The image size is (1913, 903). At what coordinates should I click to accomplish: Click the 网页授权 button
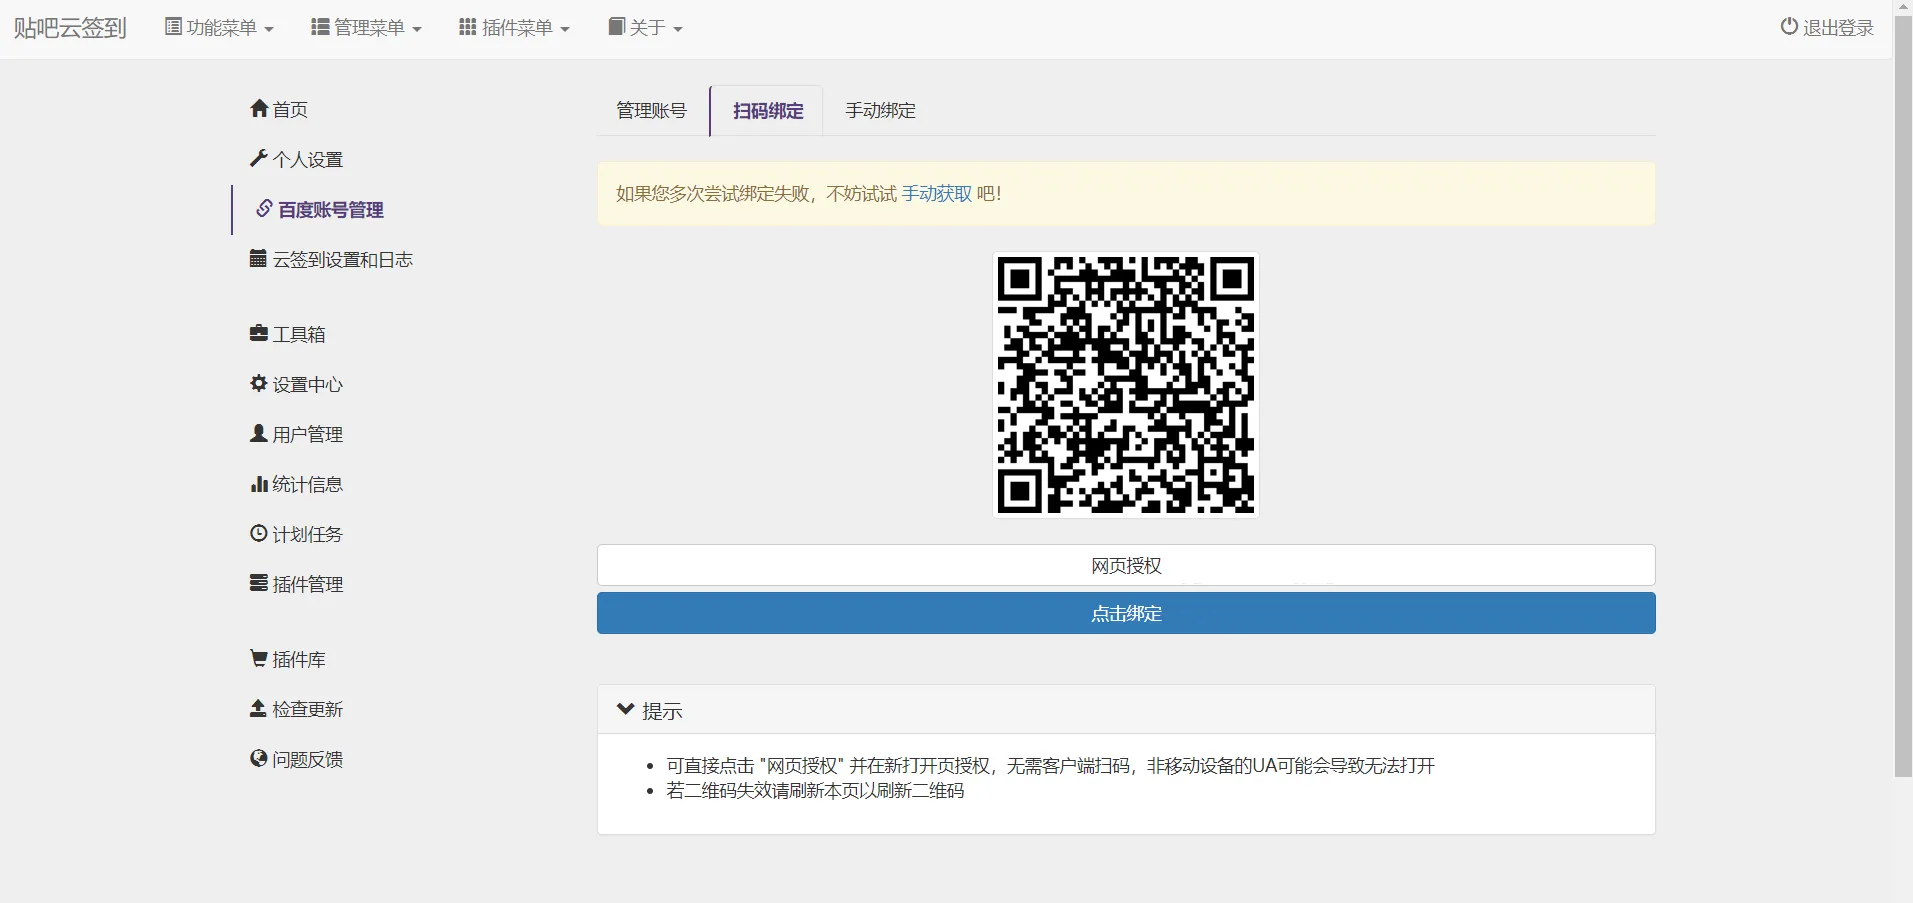click(1126, 565)
